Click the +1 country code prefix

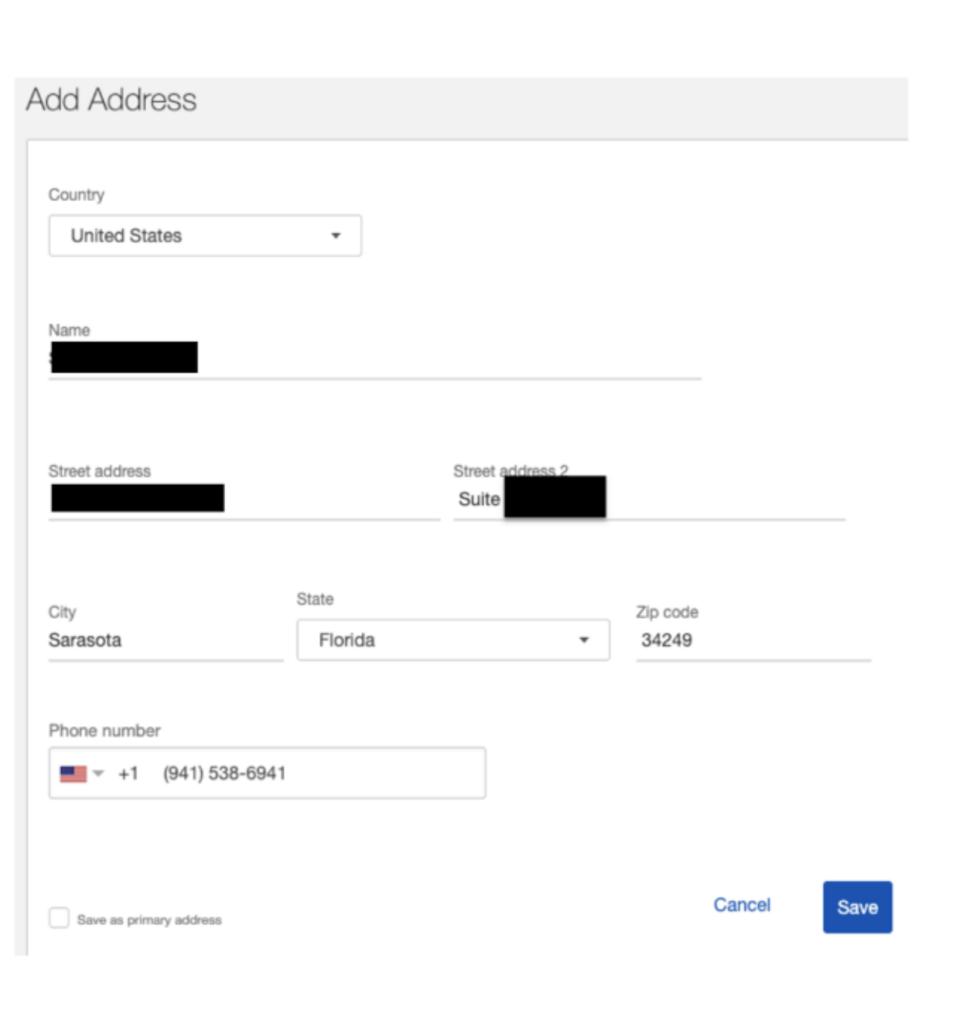128,773
